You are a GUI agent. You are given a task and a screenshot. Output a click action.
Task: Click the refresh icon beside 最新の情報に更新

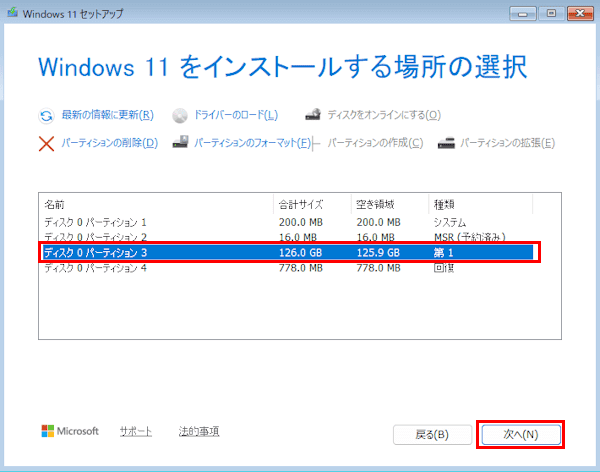point(46,116)
